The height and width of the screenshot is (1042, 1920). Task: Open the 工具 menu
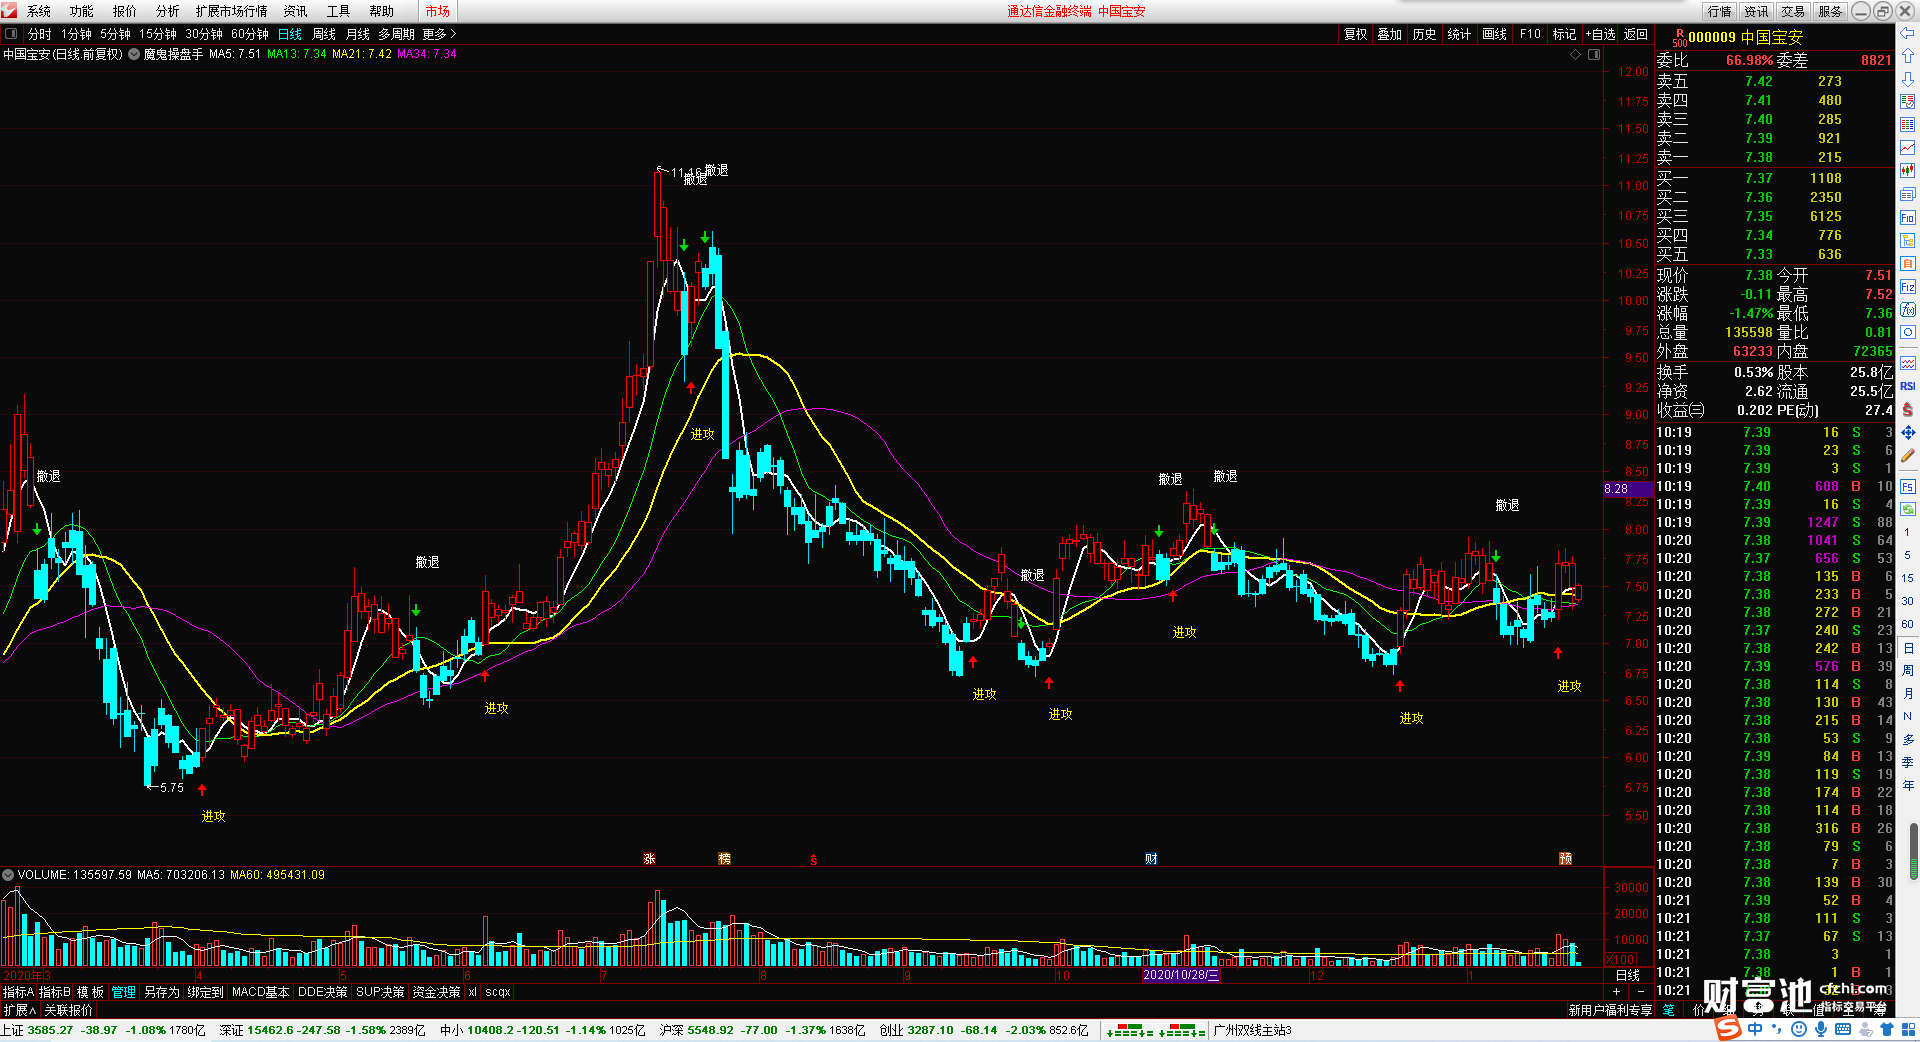tap(339, 11)
